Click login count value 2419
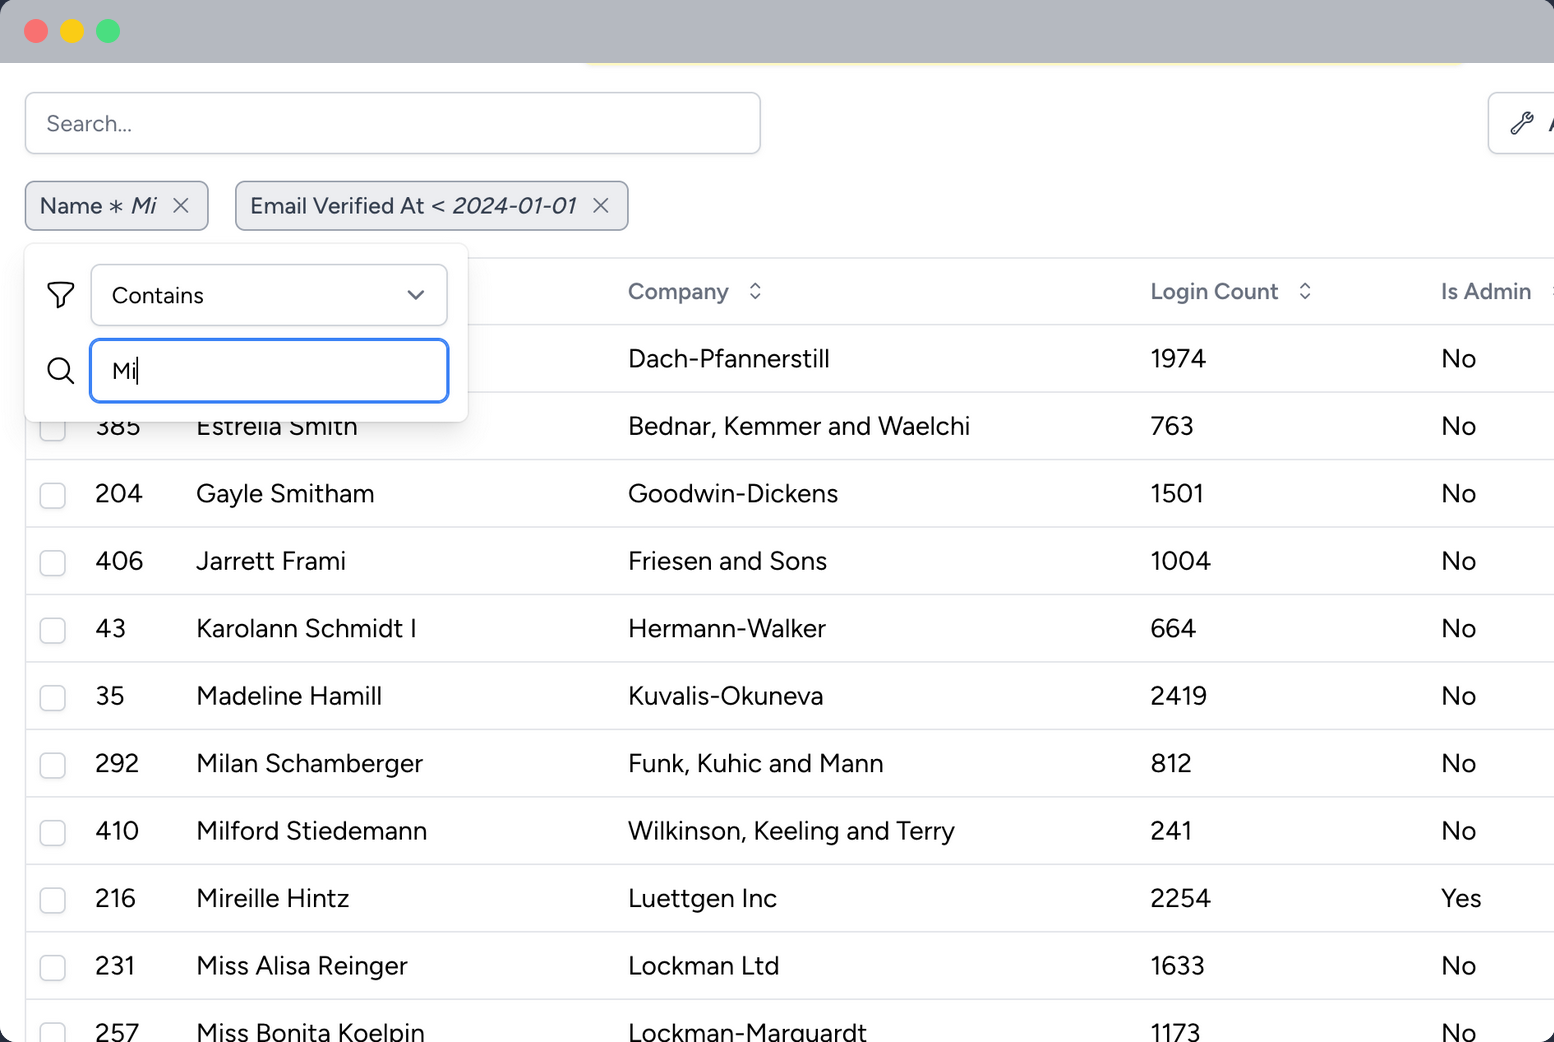Image resolution: width=1554 pixels, height=1042 pixels. [x=1178, y=696]
